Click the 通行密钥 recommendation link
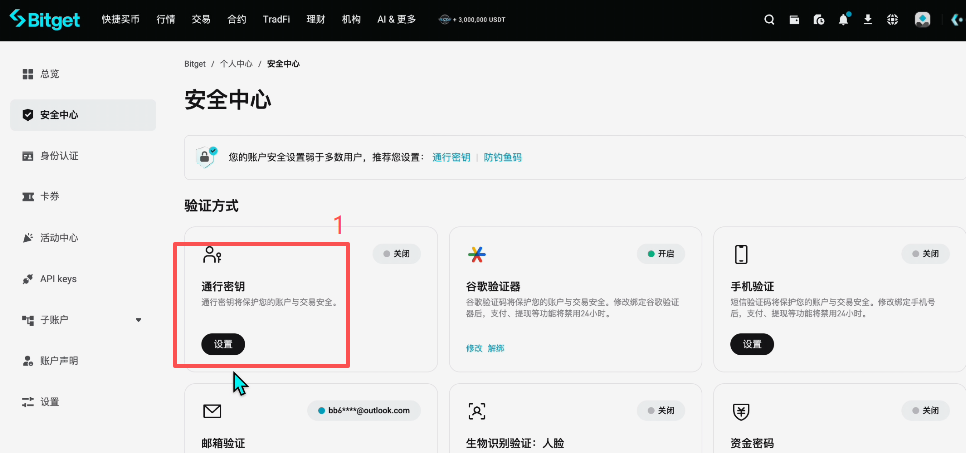Viewport: 966px width, 453px height. coord(451,157)
